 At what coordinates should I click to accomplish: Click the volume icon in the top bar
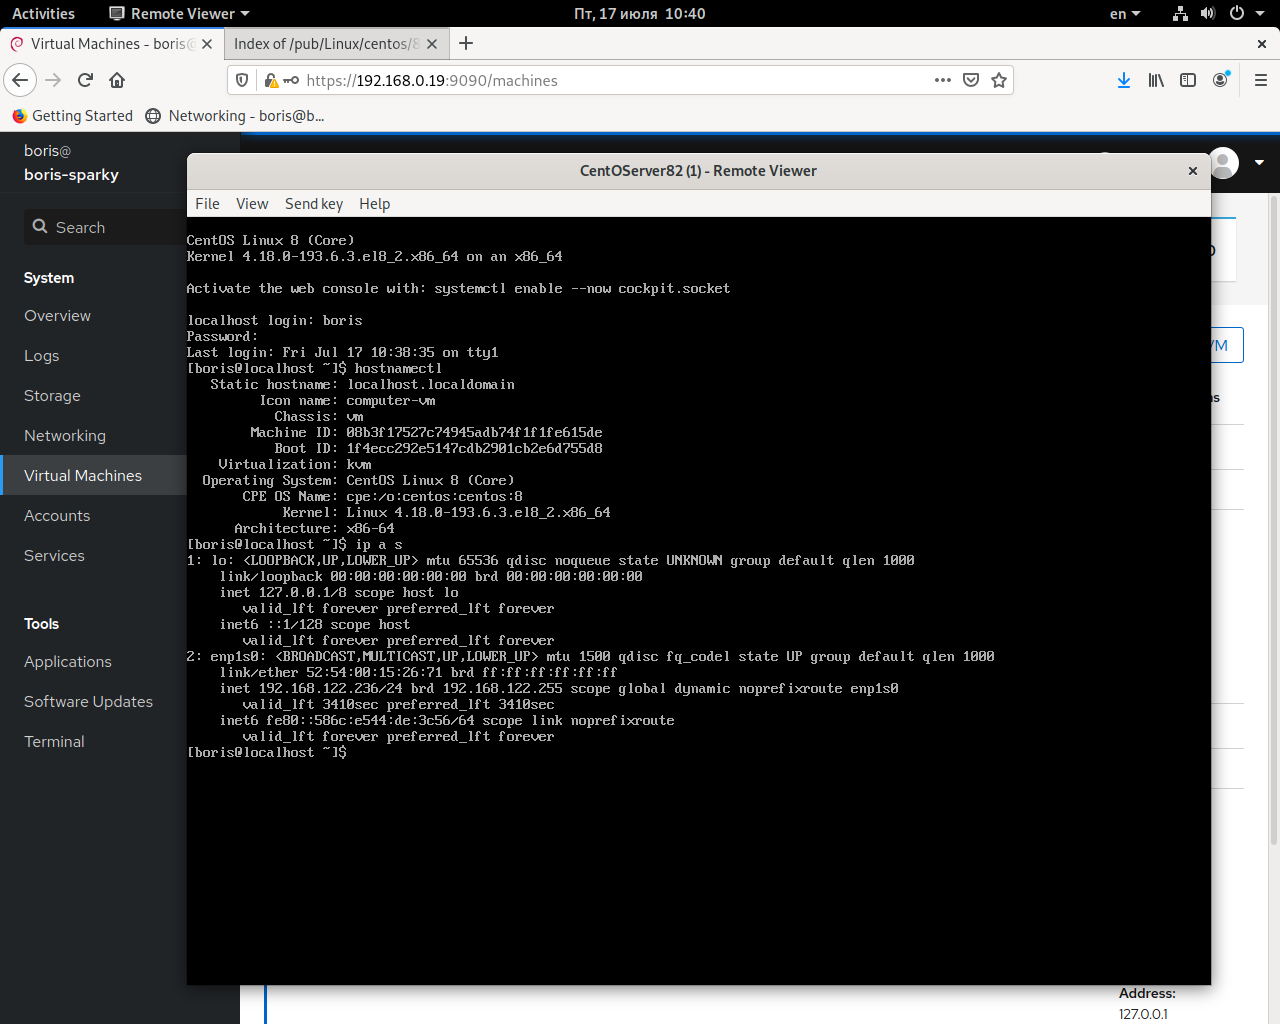click(x=1208, y=13)
